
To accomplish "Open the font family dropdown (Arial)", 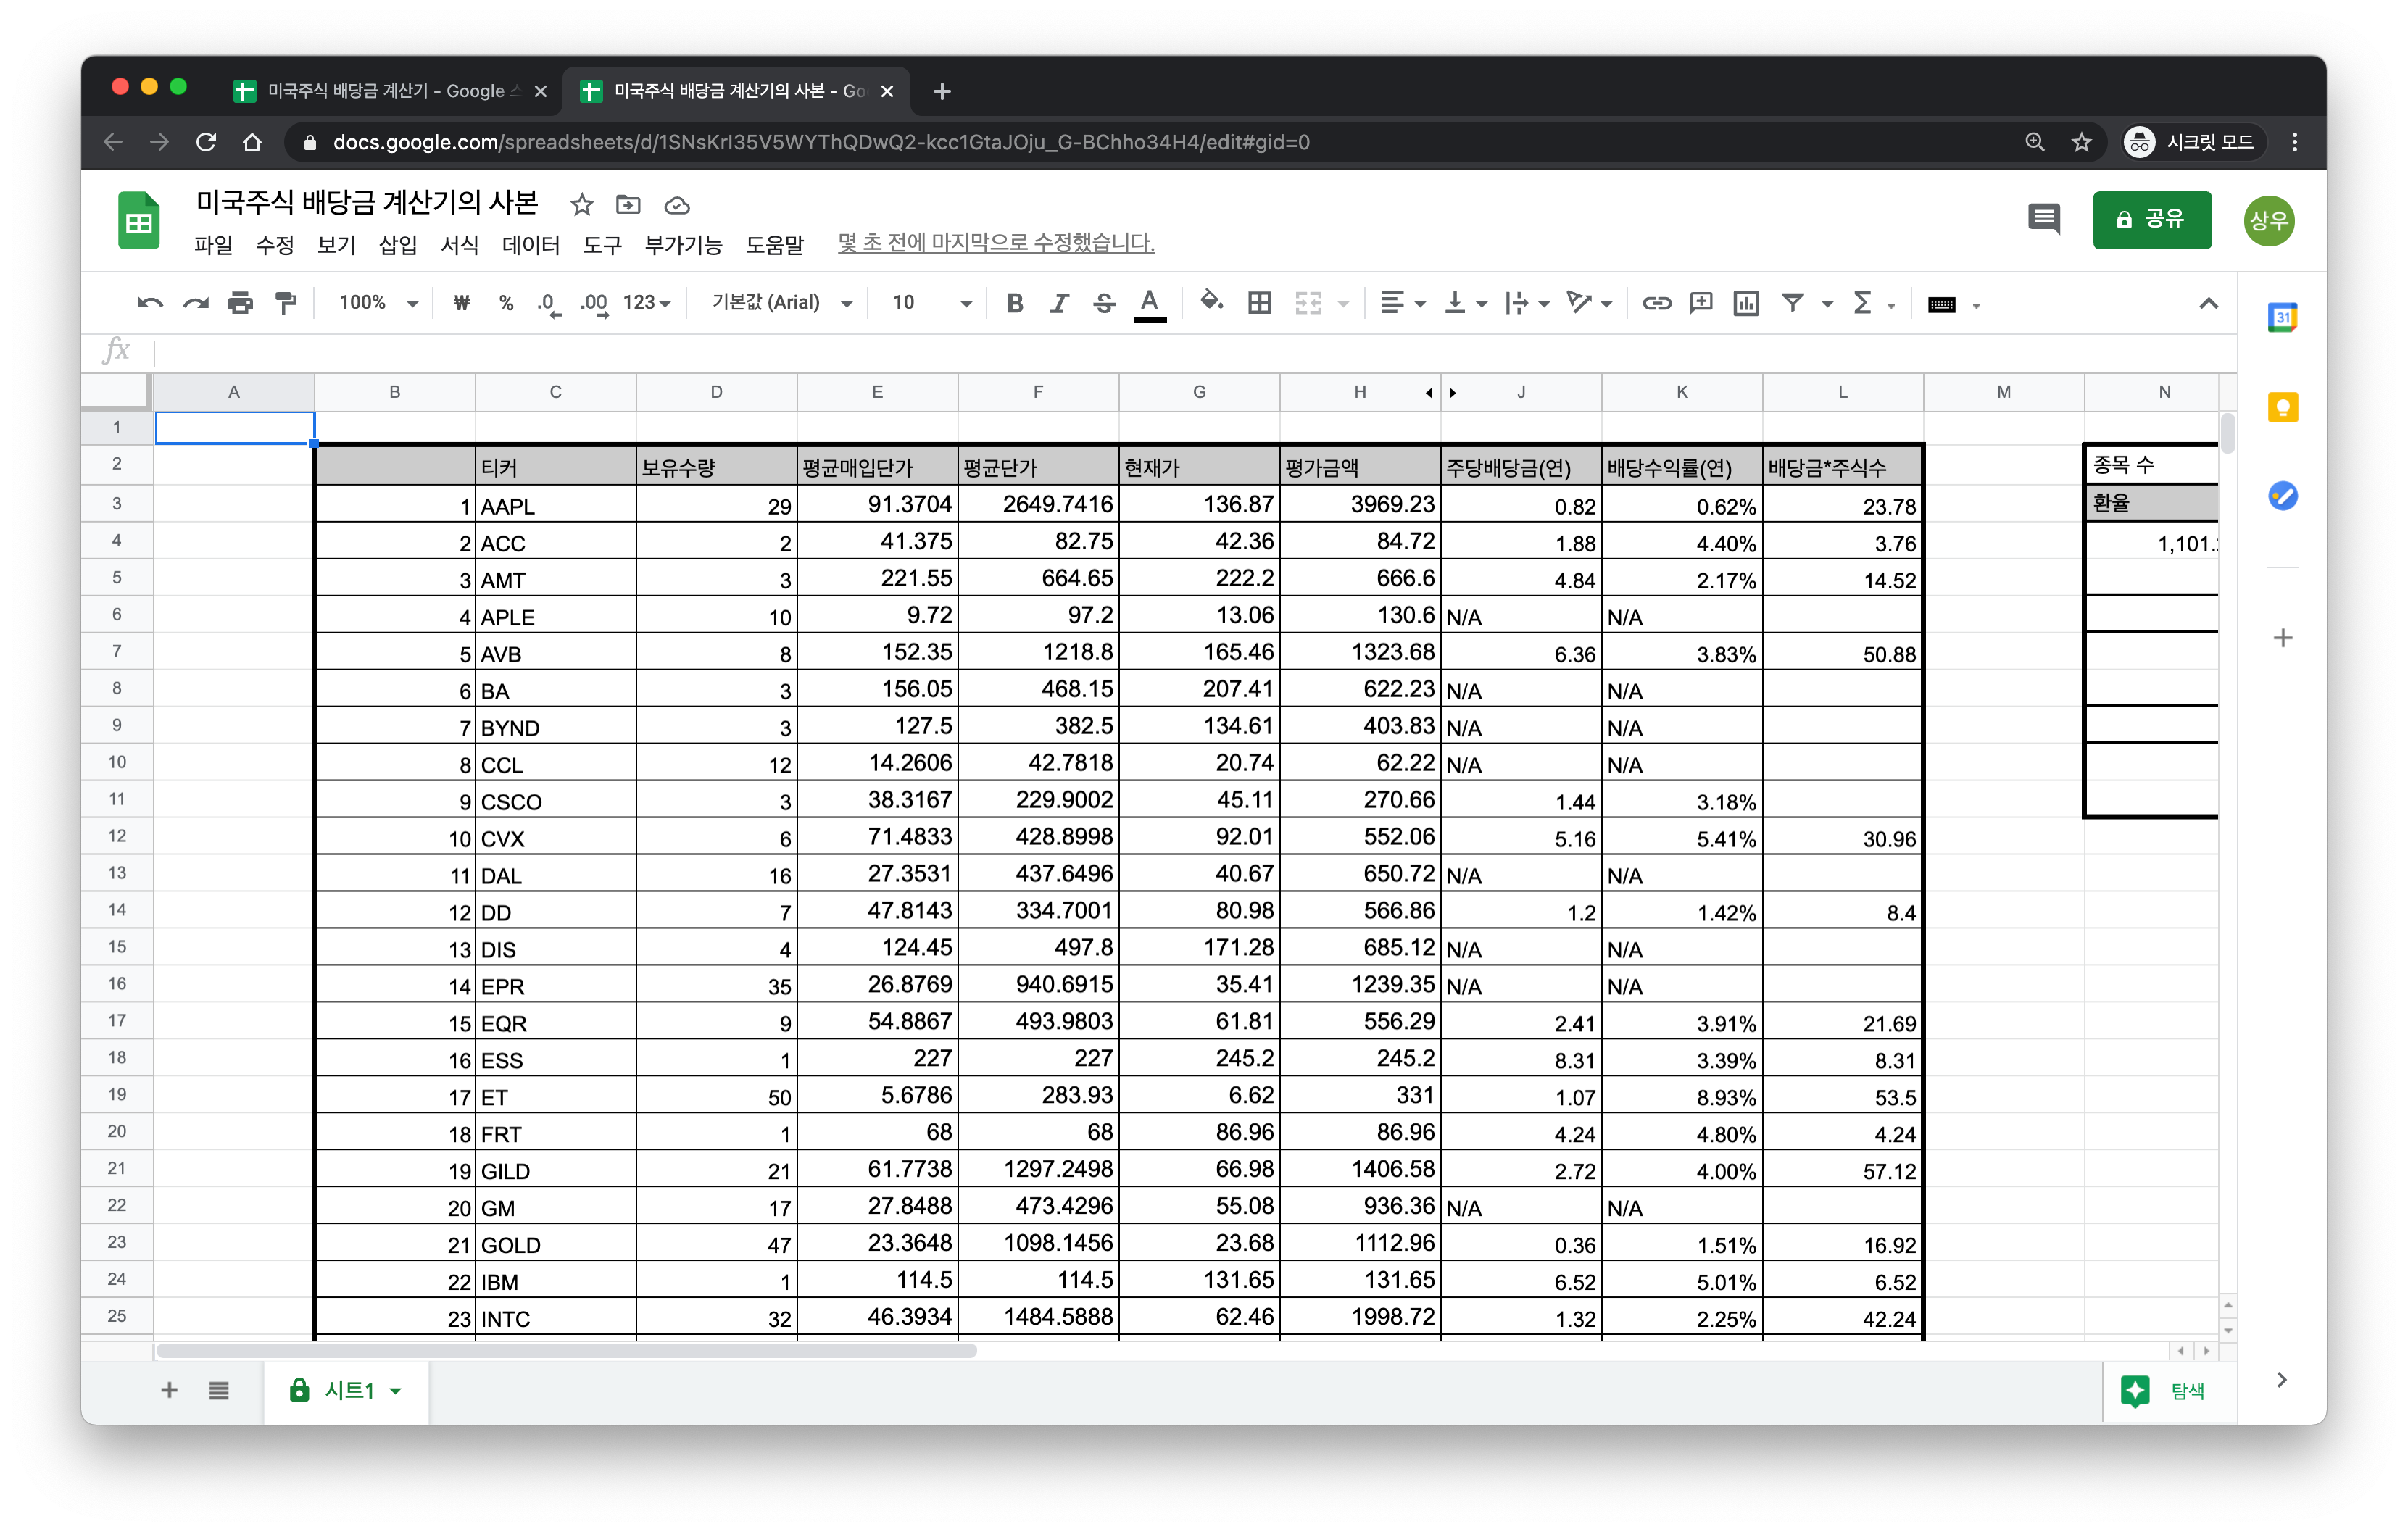I will (x=781, y=303).
